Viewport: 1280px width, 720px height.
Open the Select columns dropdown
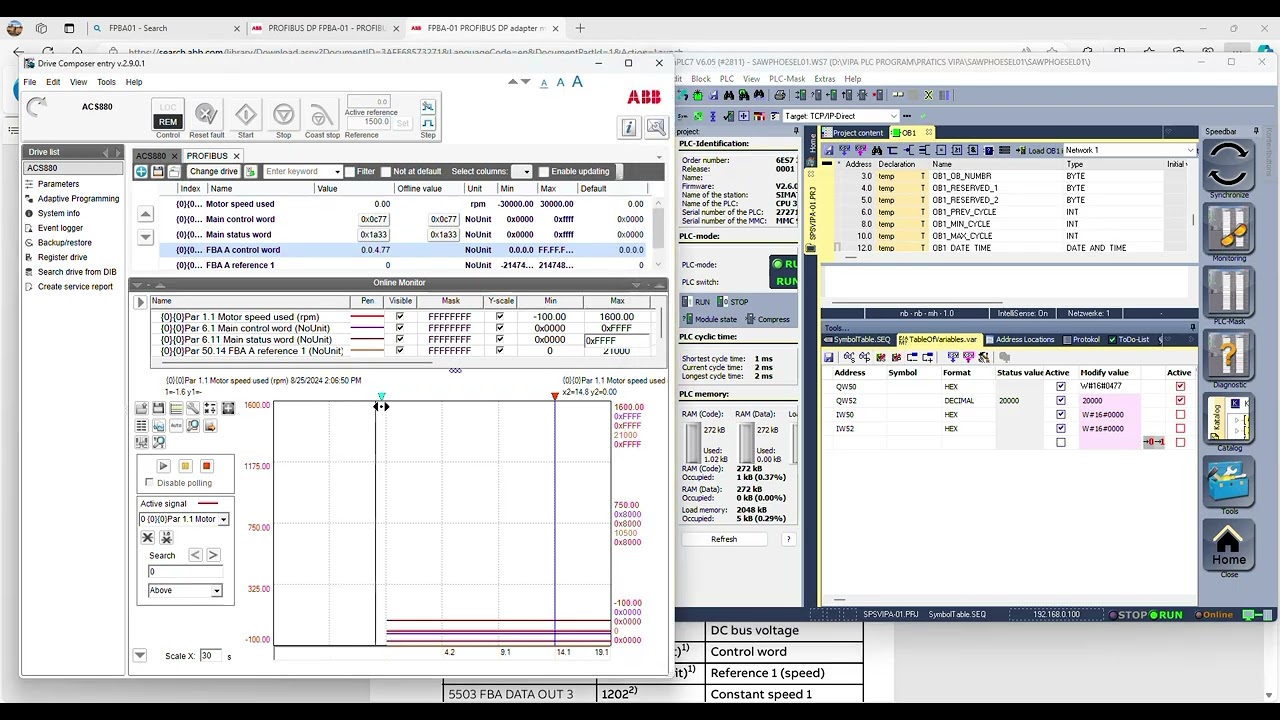(521, 172)
